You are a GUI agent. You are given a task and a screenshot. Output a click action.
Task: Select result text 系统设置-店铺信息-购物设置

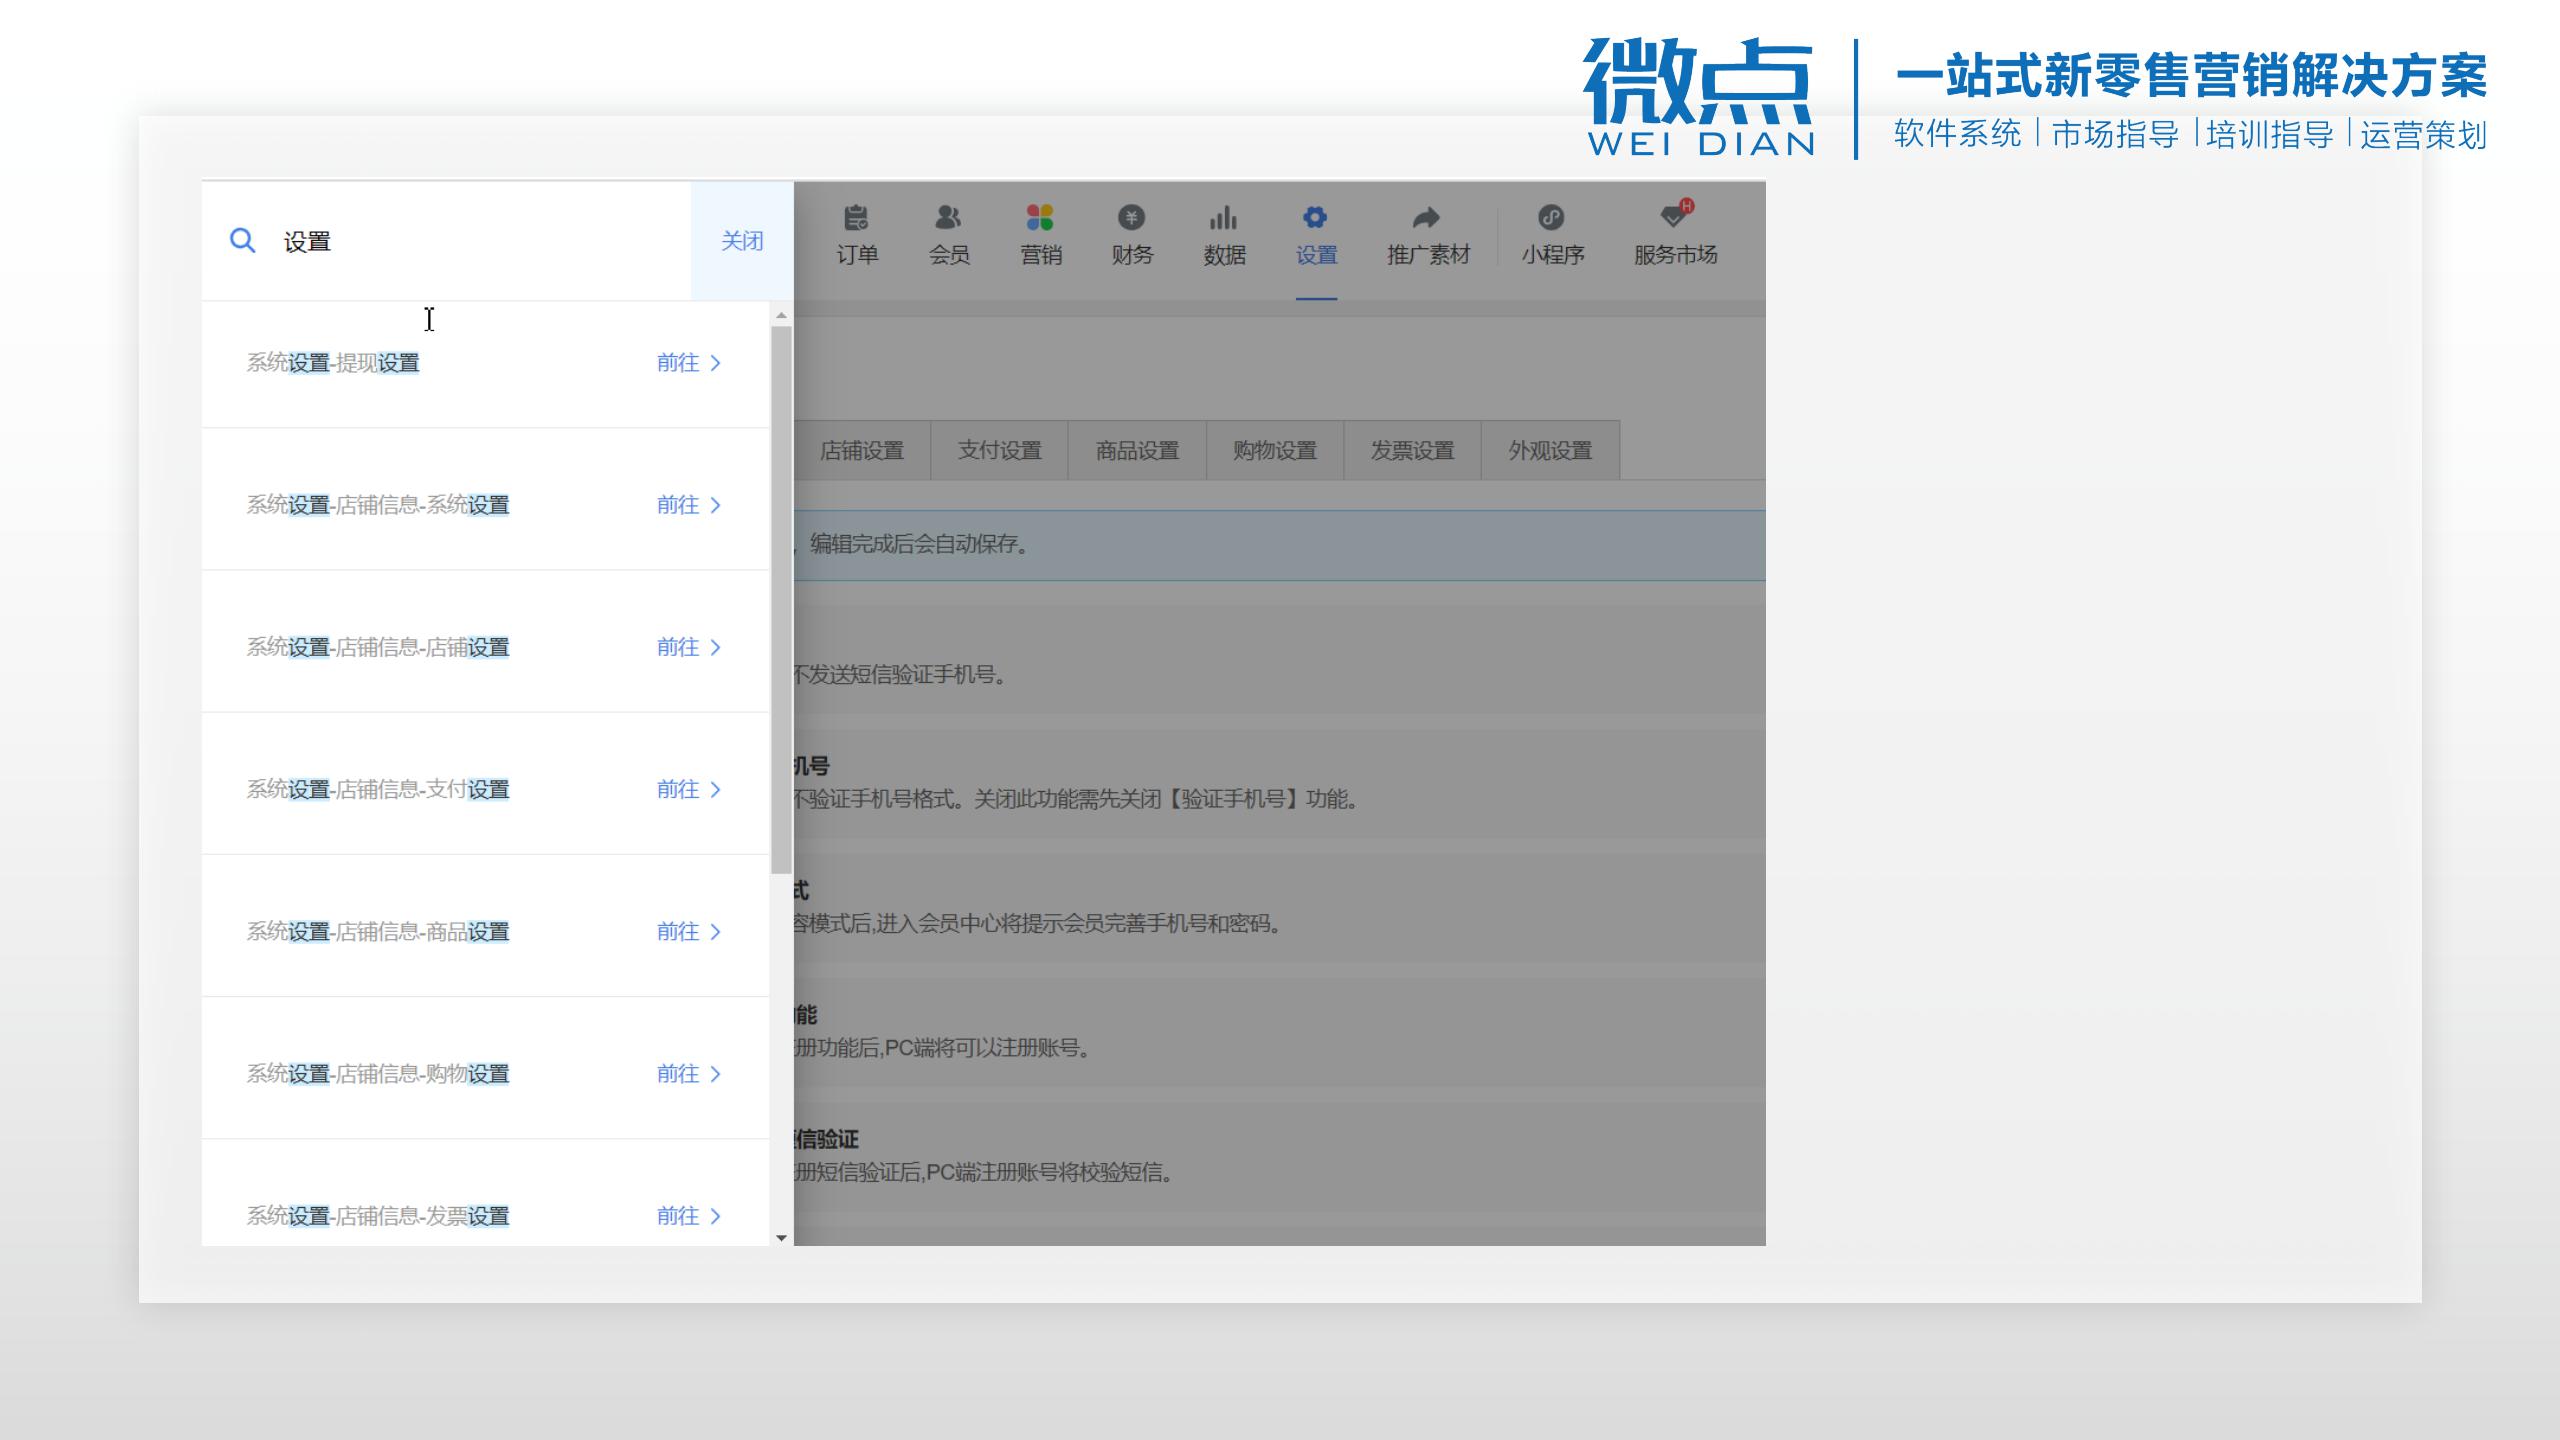378,1073
